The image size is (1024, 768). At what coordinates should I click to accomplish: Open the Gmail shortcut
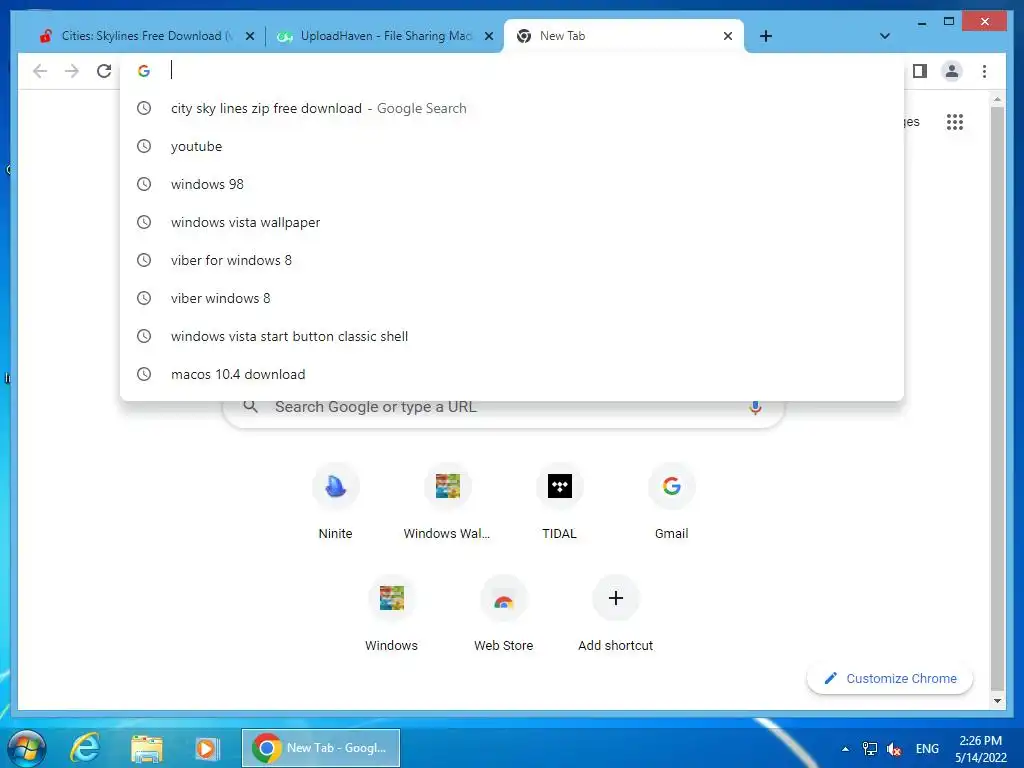point(671,502)
